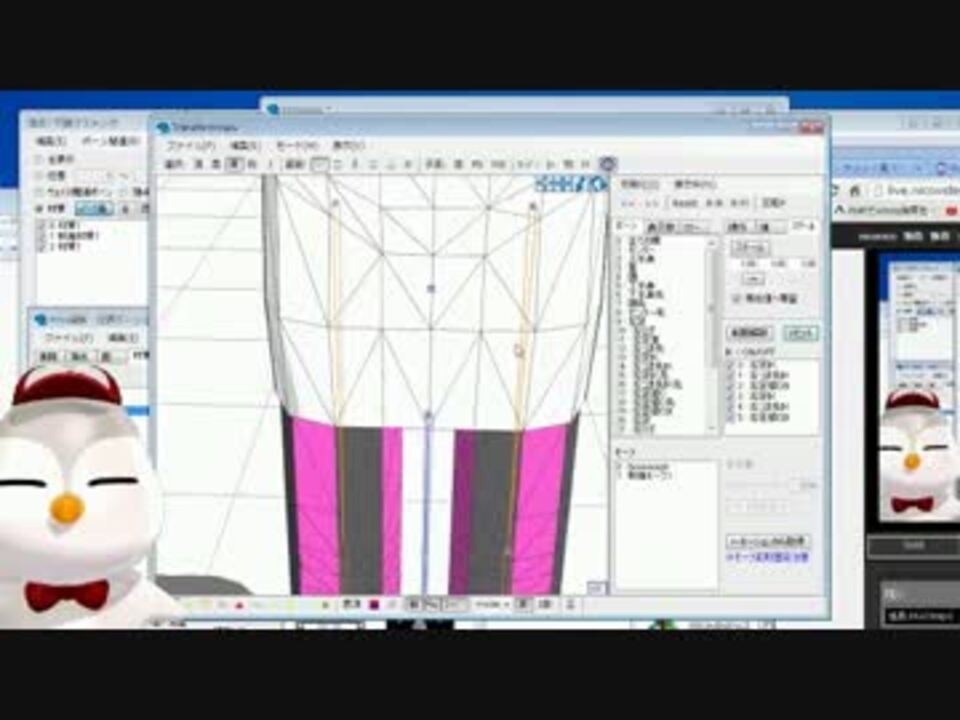Open the 編集(E) menu in TransformView
Screen dimensions: 960x720
pyautogui.click(x=245, y=146)
